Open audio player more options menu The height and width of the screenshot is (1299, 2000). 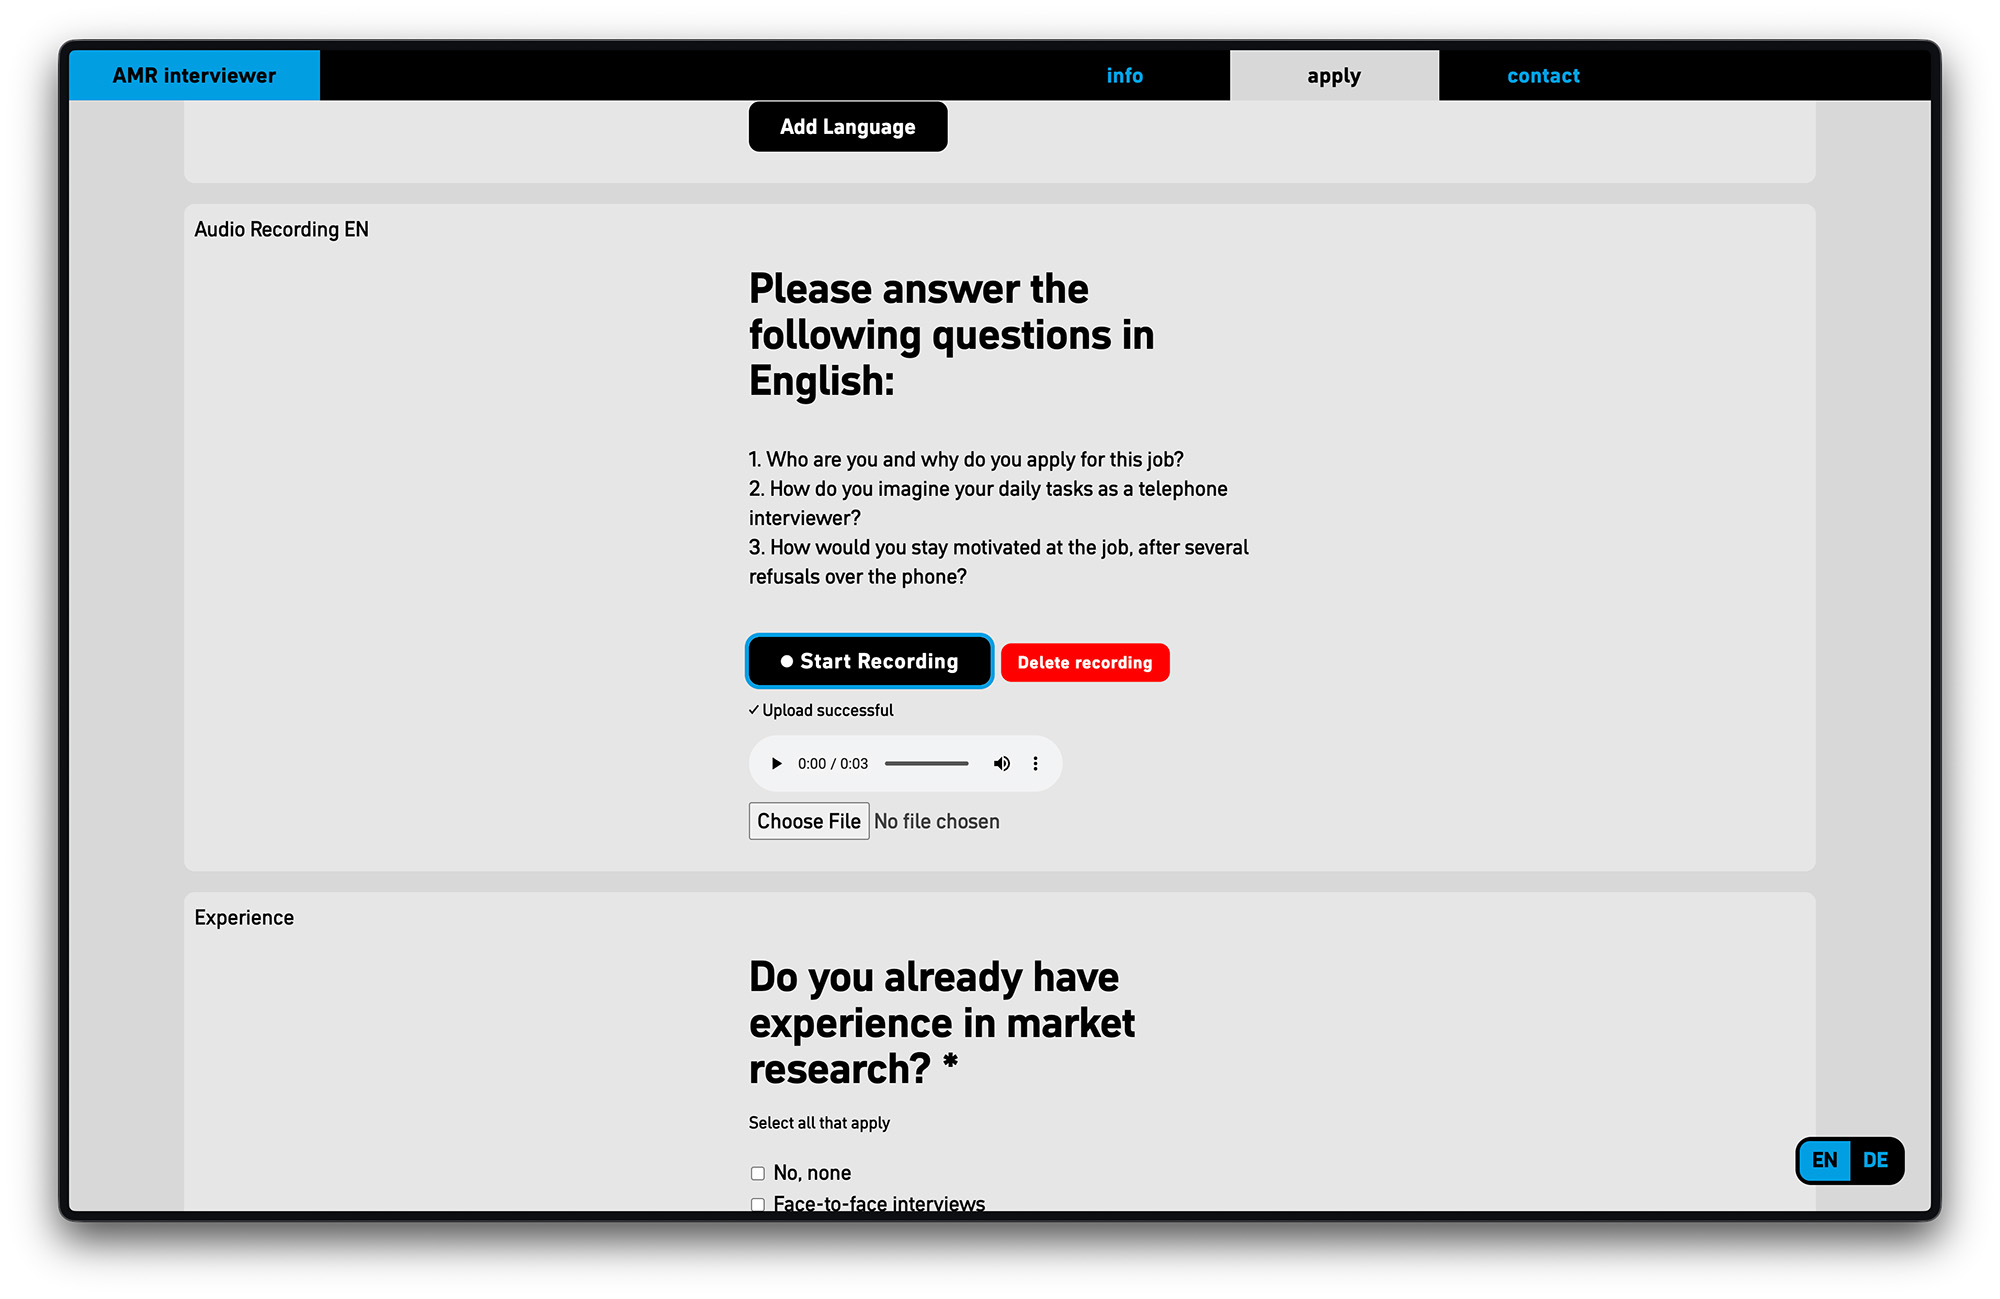(x=1035, y=764)
